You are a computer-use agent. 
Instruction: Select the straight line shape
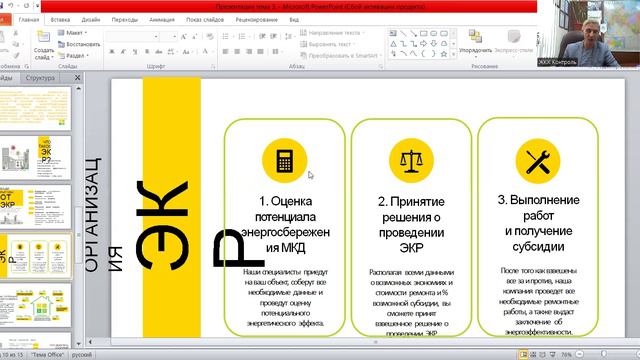(403, 33)
